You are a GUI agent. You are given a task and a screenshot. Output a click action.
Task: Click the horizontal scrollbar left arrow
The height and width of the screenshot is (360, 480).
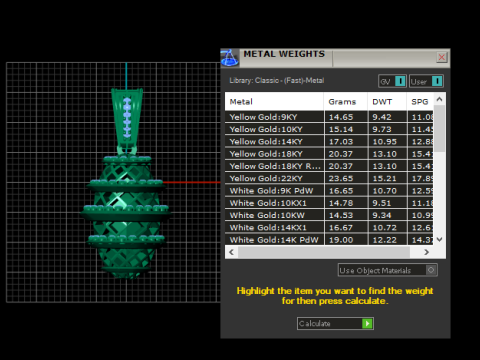(x=232, y=252)
